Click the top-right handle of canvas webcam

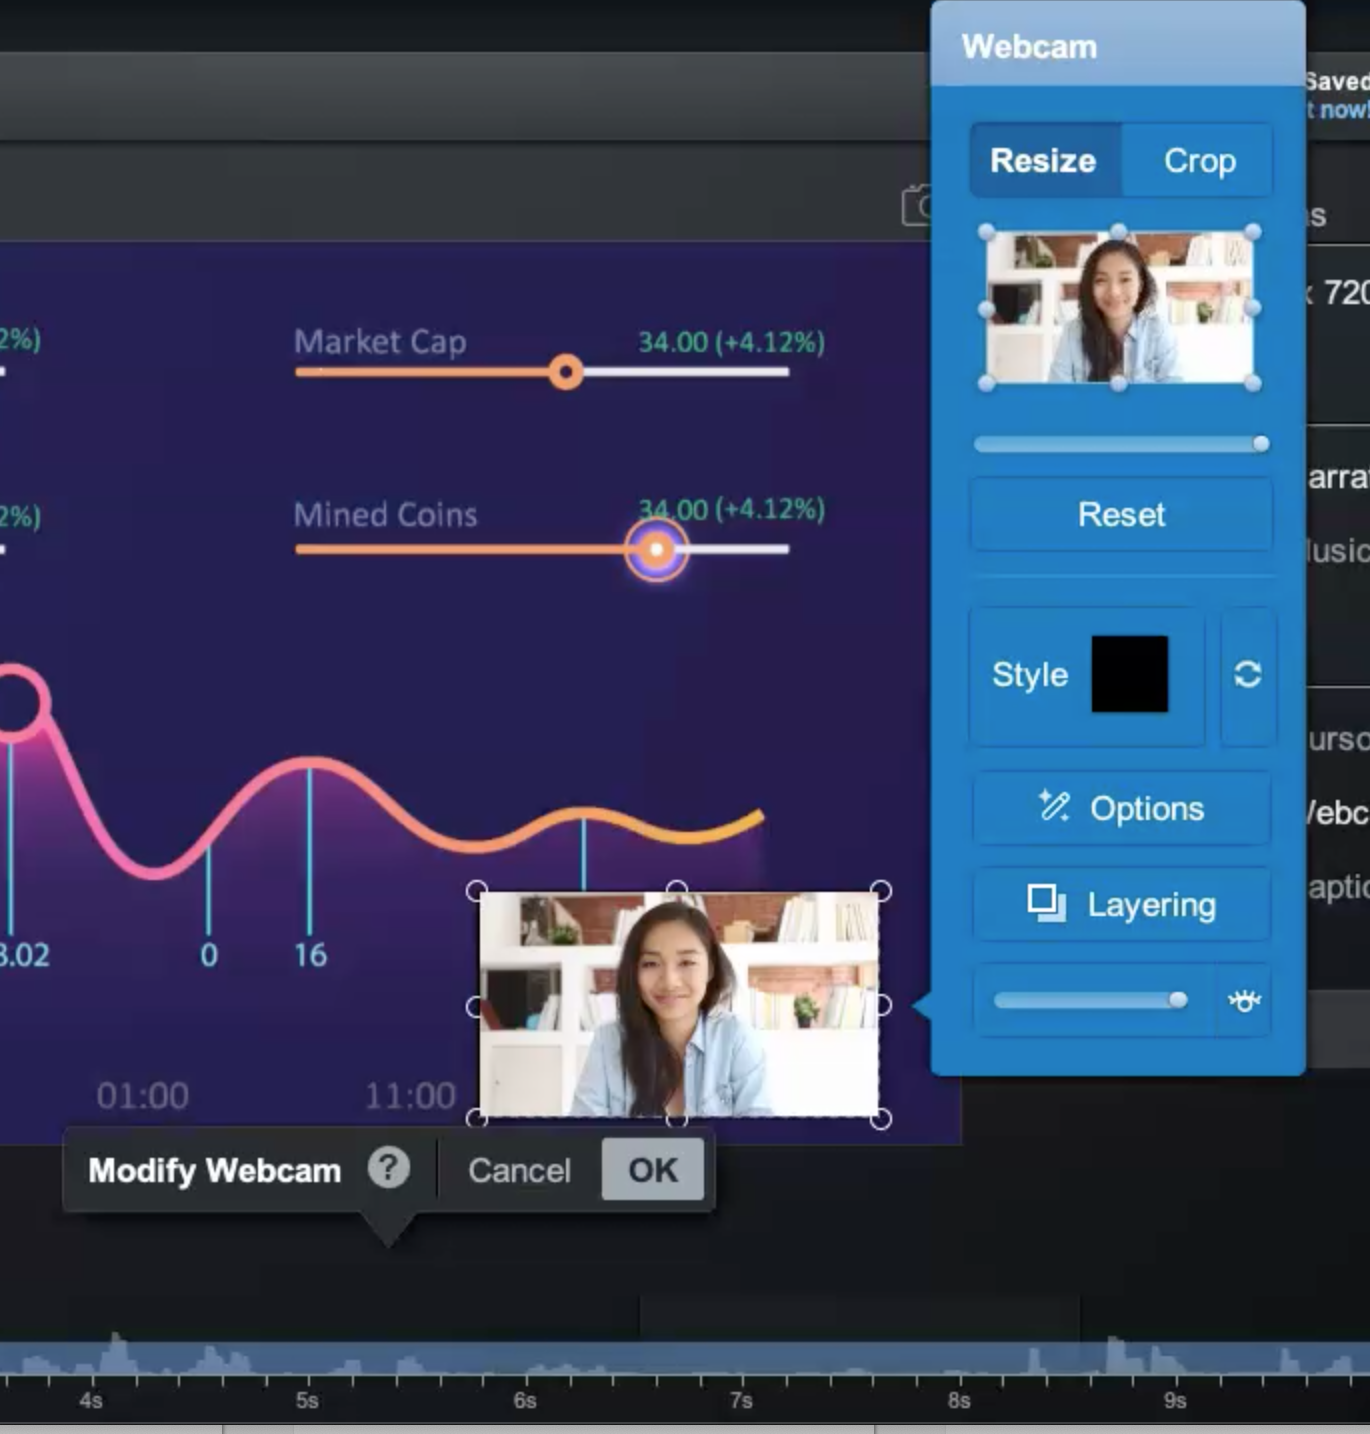880,890
